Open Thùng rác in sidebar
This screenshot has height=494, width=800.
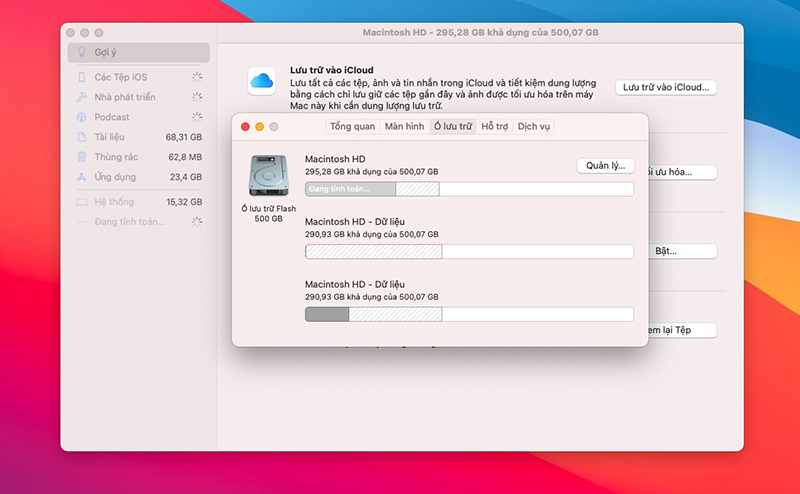click(138, 157)
